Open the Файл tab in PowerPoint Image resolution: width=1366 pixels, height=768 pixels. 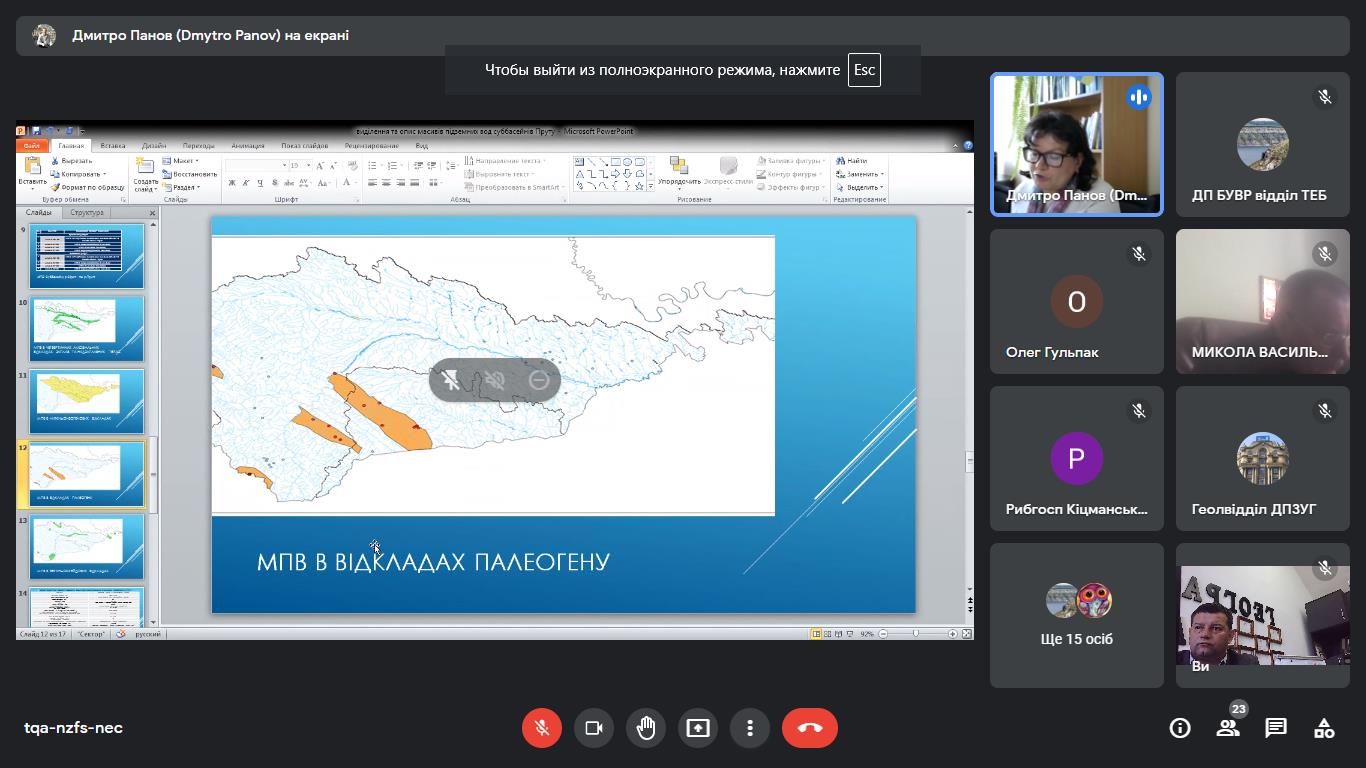pos(32,146)
